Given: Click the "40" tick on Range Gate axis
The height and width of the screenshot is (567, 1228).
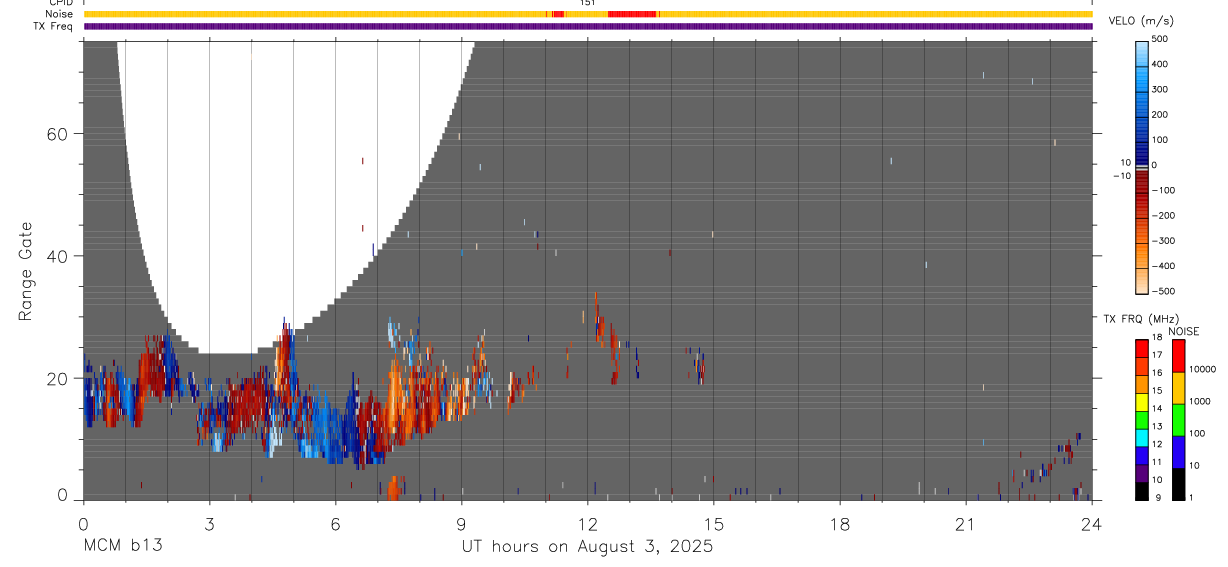Looking at the screenshot, I should pos(58,256).
